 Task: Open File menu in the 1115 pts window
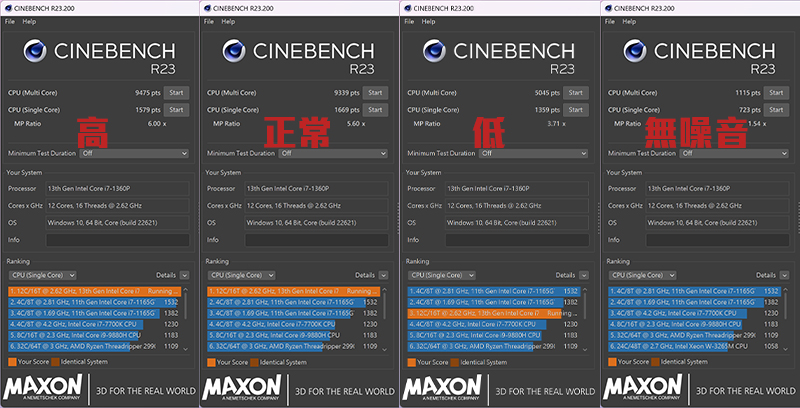coord(610,21)
